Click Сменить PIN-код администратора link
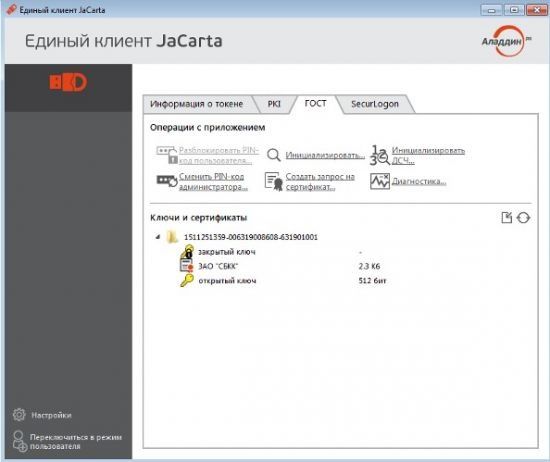This screenshot has width=550, height=462. 213,181
